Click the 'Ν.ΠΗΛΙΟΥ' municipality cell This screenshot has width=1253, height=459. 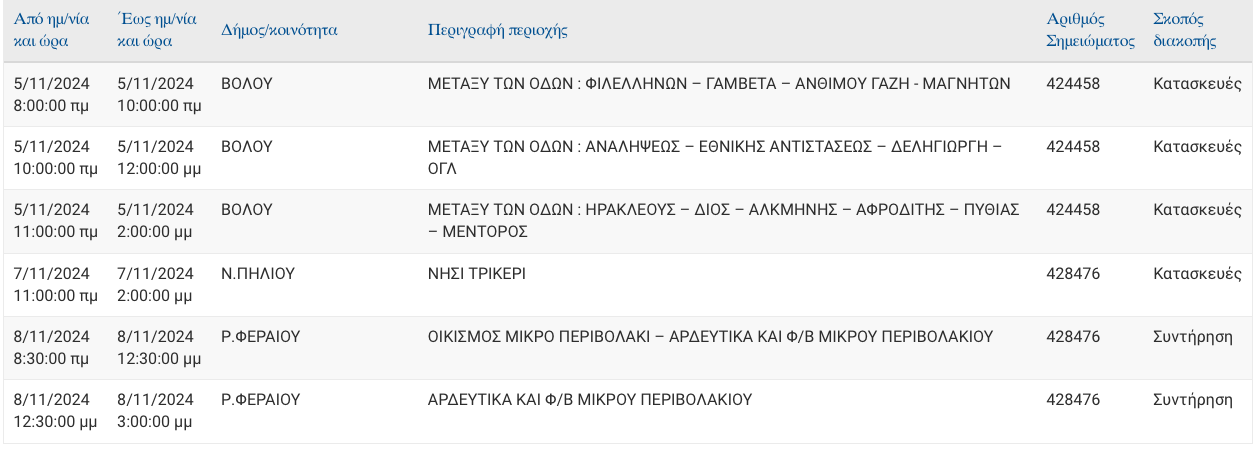pyautogui.click(x=258, y=273)
